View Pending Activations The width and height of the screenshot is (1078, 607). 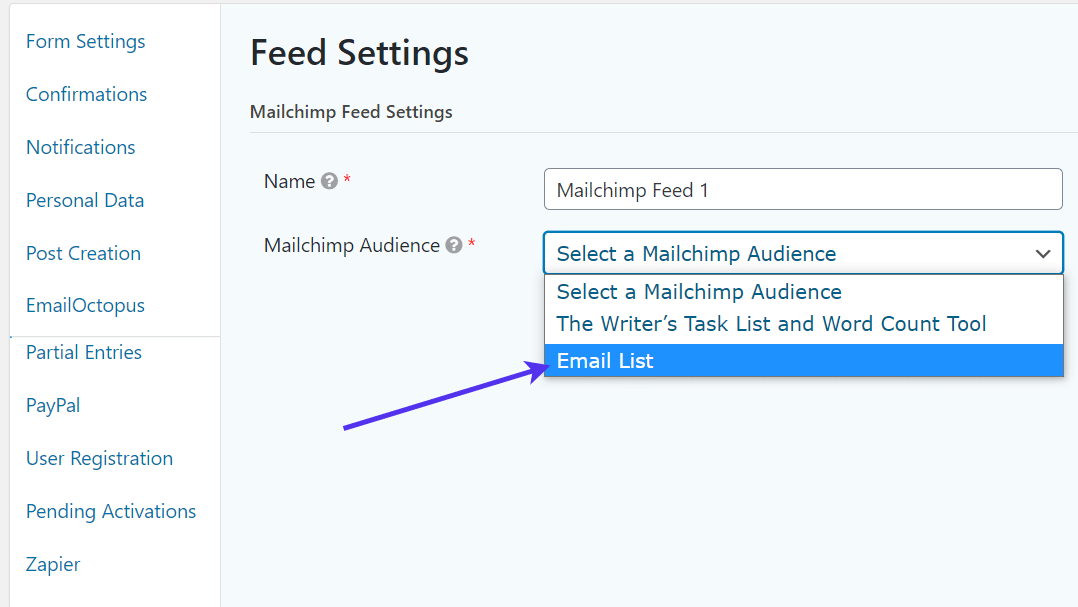[110, 511]
